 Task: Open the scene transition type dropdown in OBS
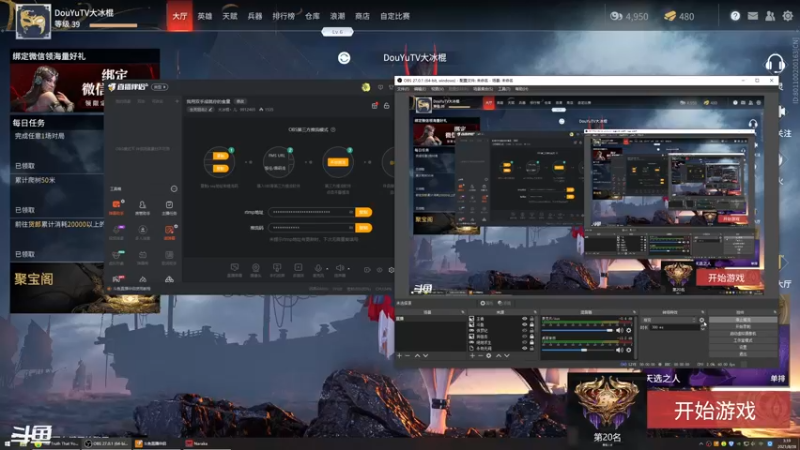tap(669, 320)
